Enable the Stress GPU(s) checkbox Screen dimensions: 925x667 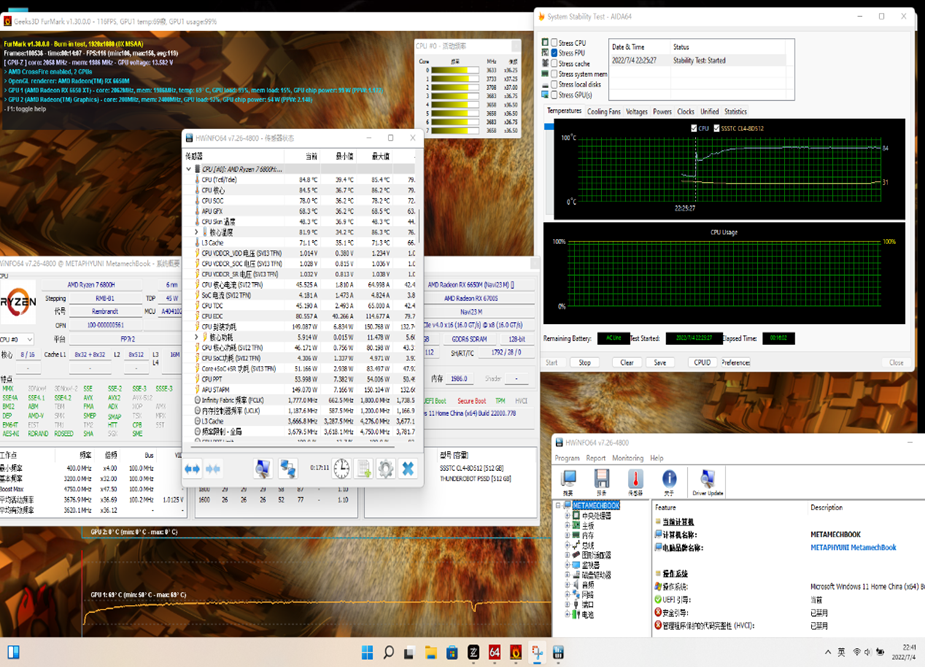click(554, 94)
